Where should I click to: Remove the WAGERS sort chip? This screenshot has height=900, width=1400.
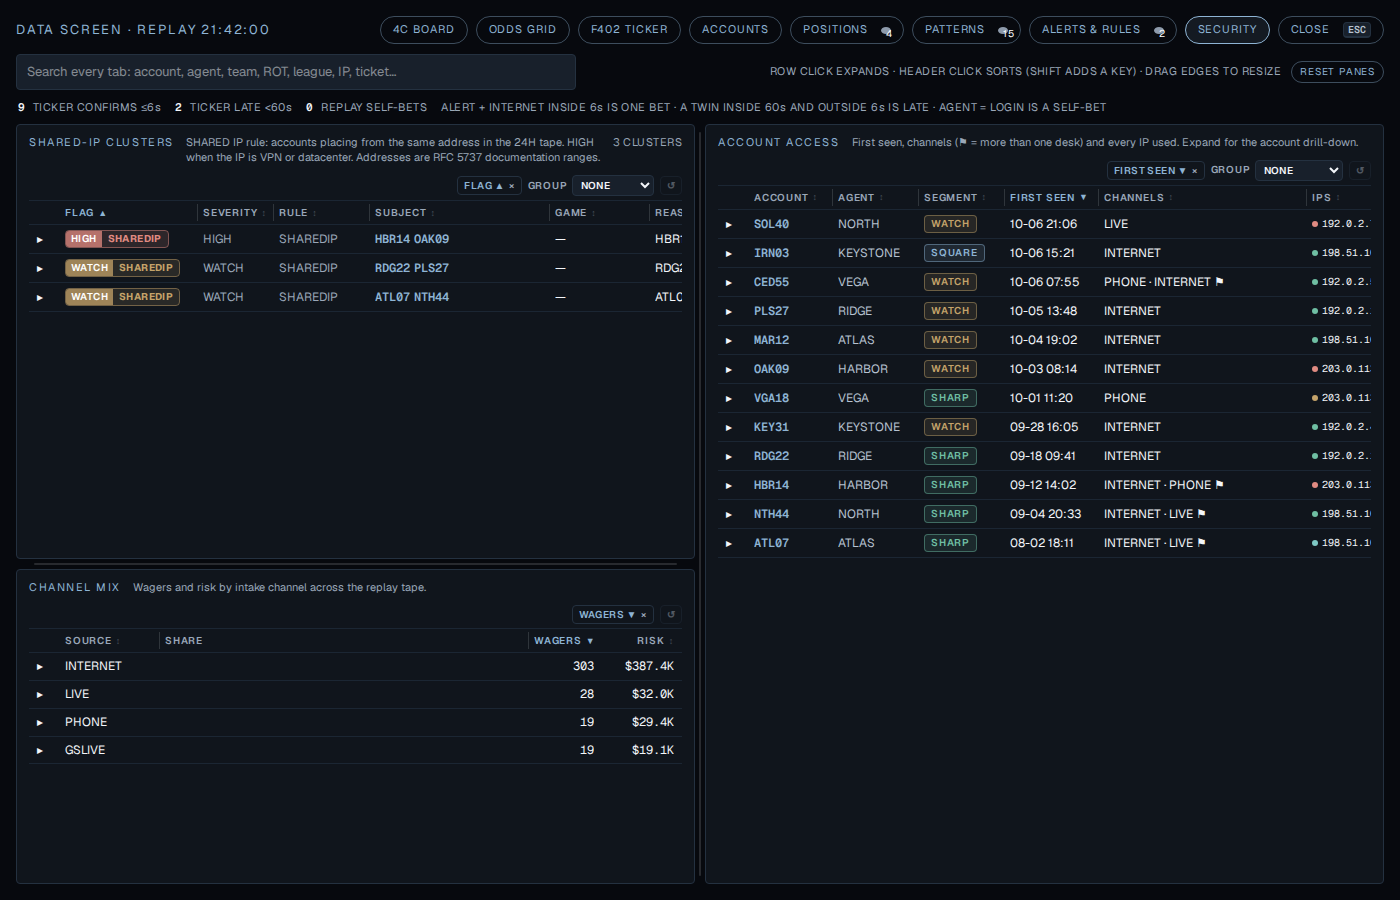coord(644,615)
